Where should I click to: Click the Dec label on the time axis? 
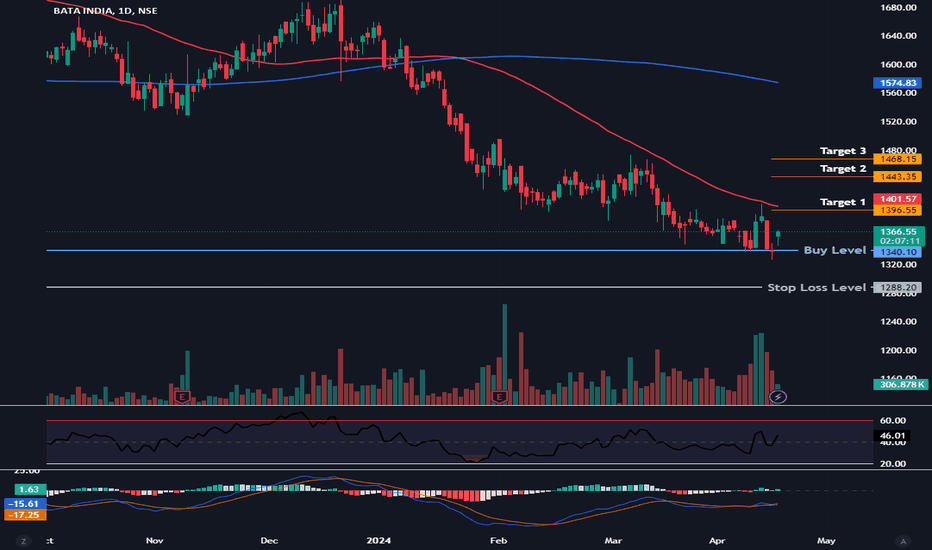269,540
